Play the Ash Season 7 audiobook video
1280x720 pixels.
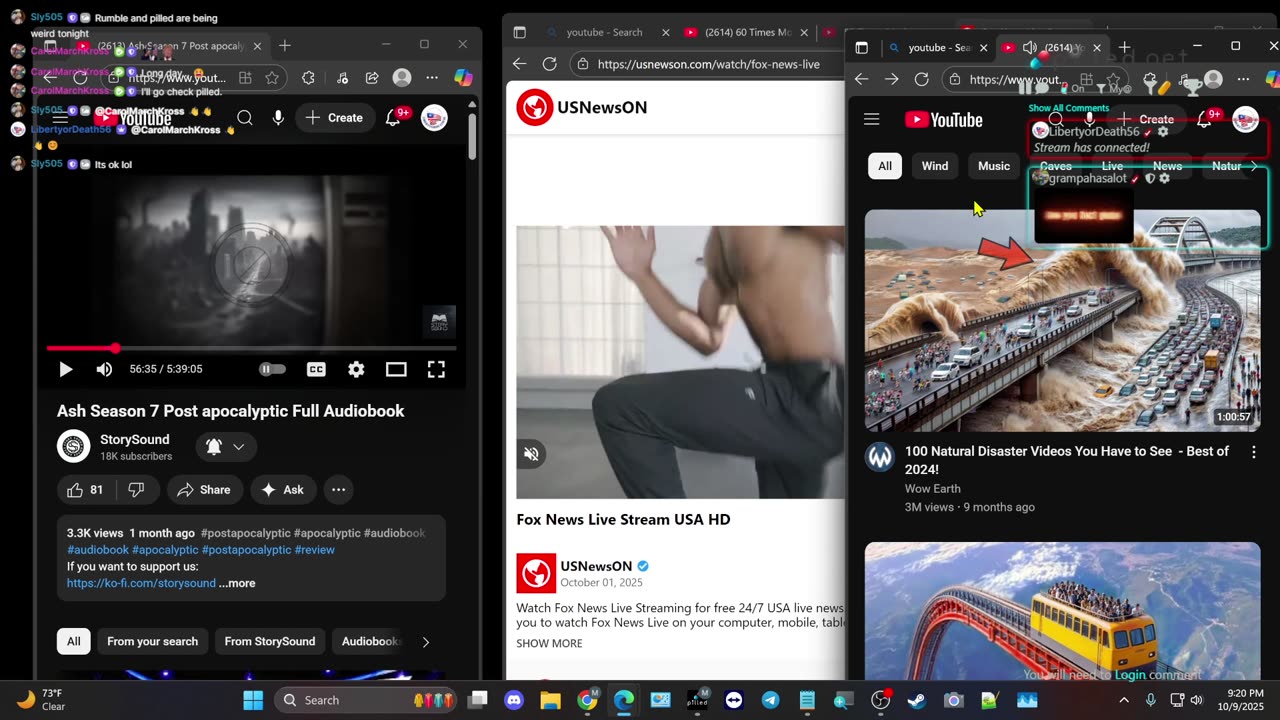(65, 369)
